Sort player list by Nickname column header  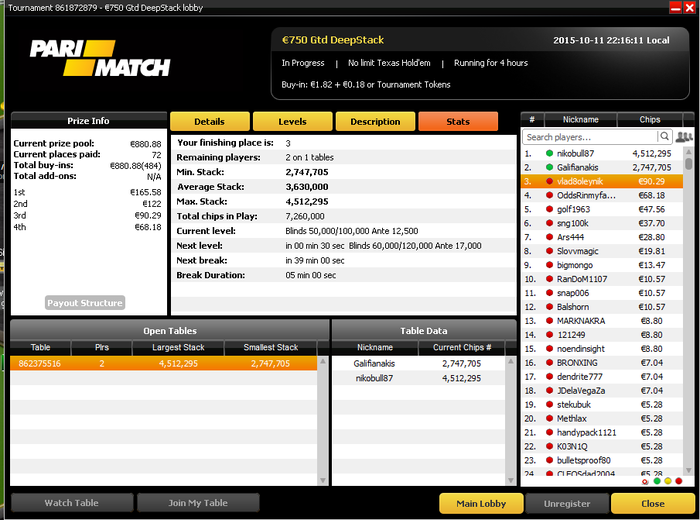tap(580, 120)
